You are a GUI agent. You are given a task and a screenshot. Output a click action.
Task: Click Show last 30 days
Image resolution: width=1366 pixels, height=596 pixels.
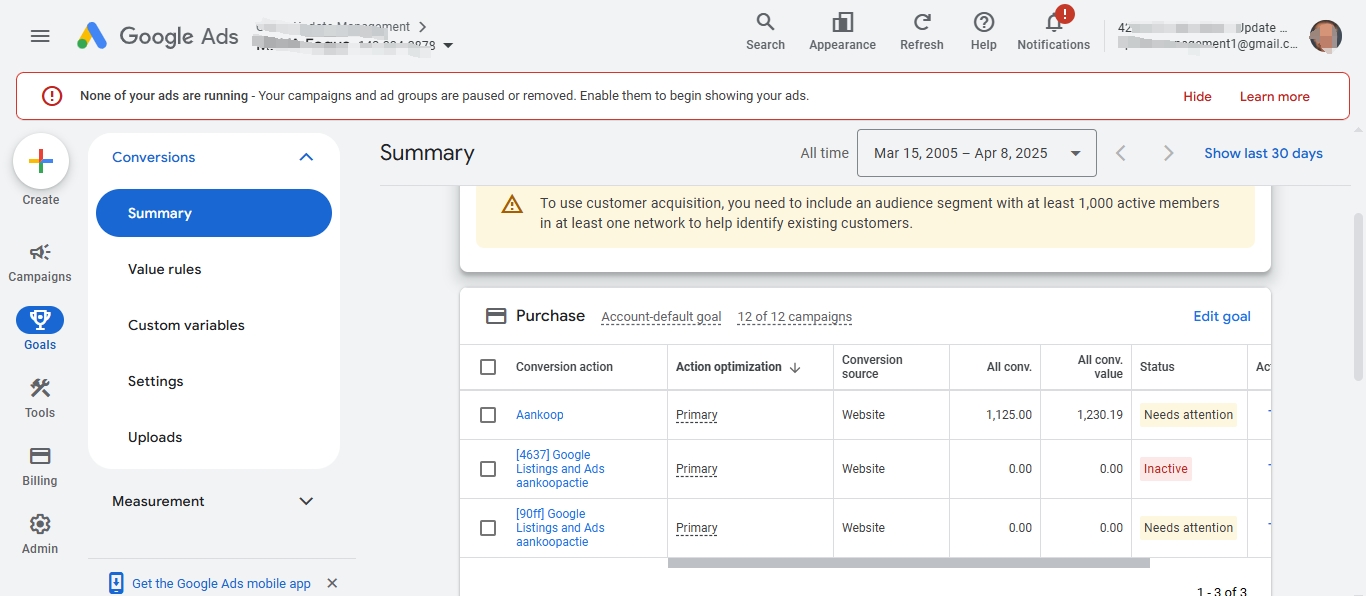click(1263, 153)
